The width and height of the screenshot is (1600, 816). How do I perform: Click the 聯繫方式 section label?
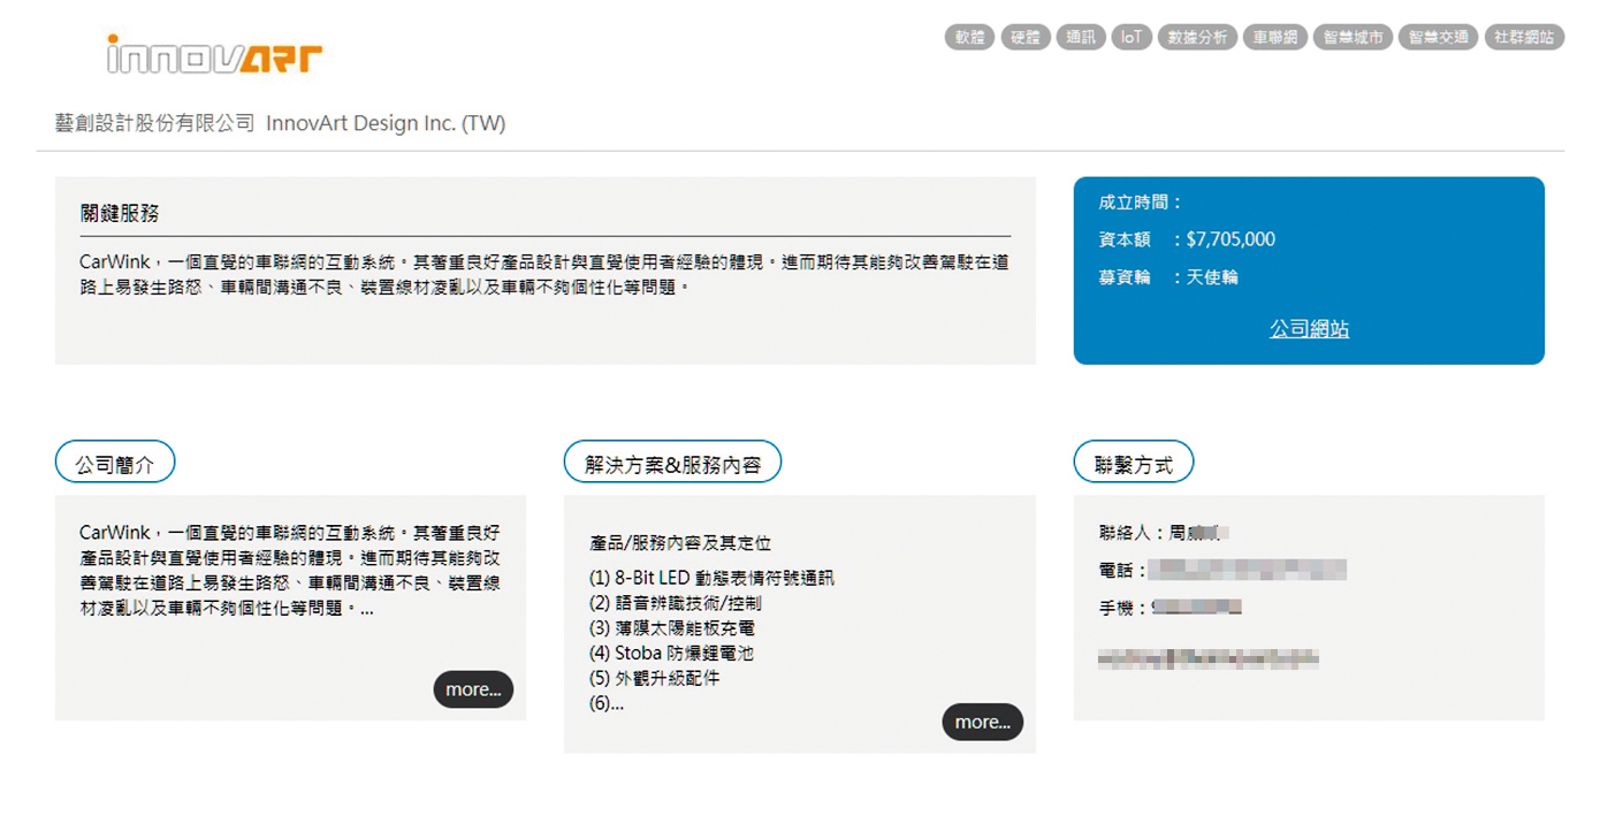click(x=1133, y=463)
